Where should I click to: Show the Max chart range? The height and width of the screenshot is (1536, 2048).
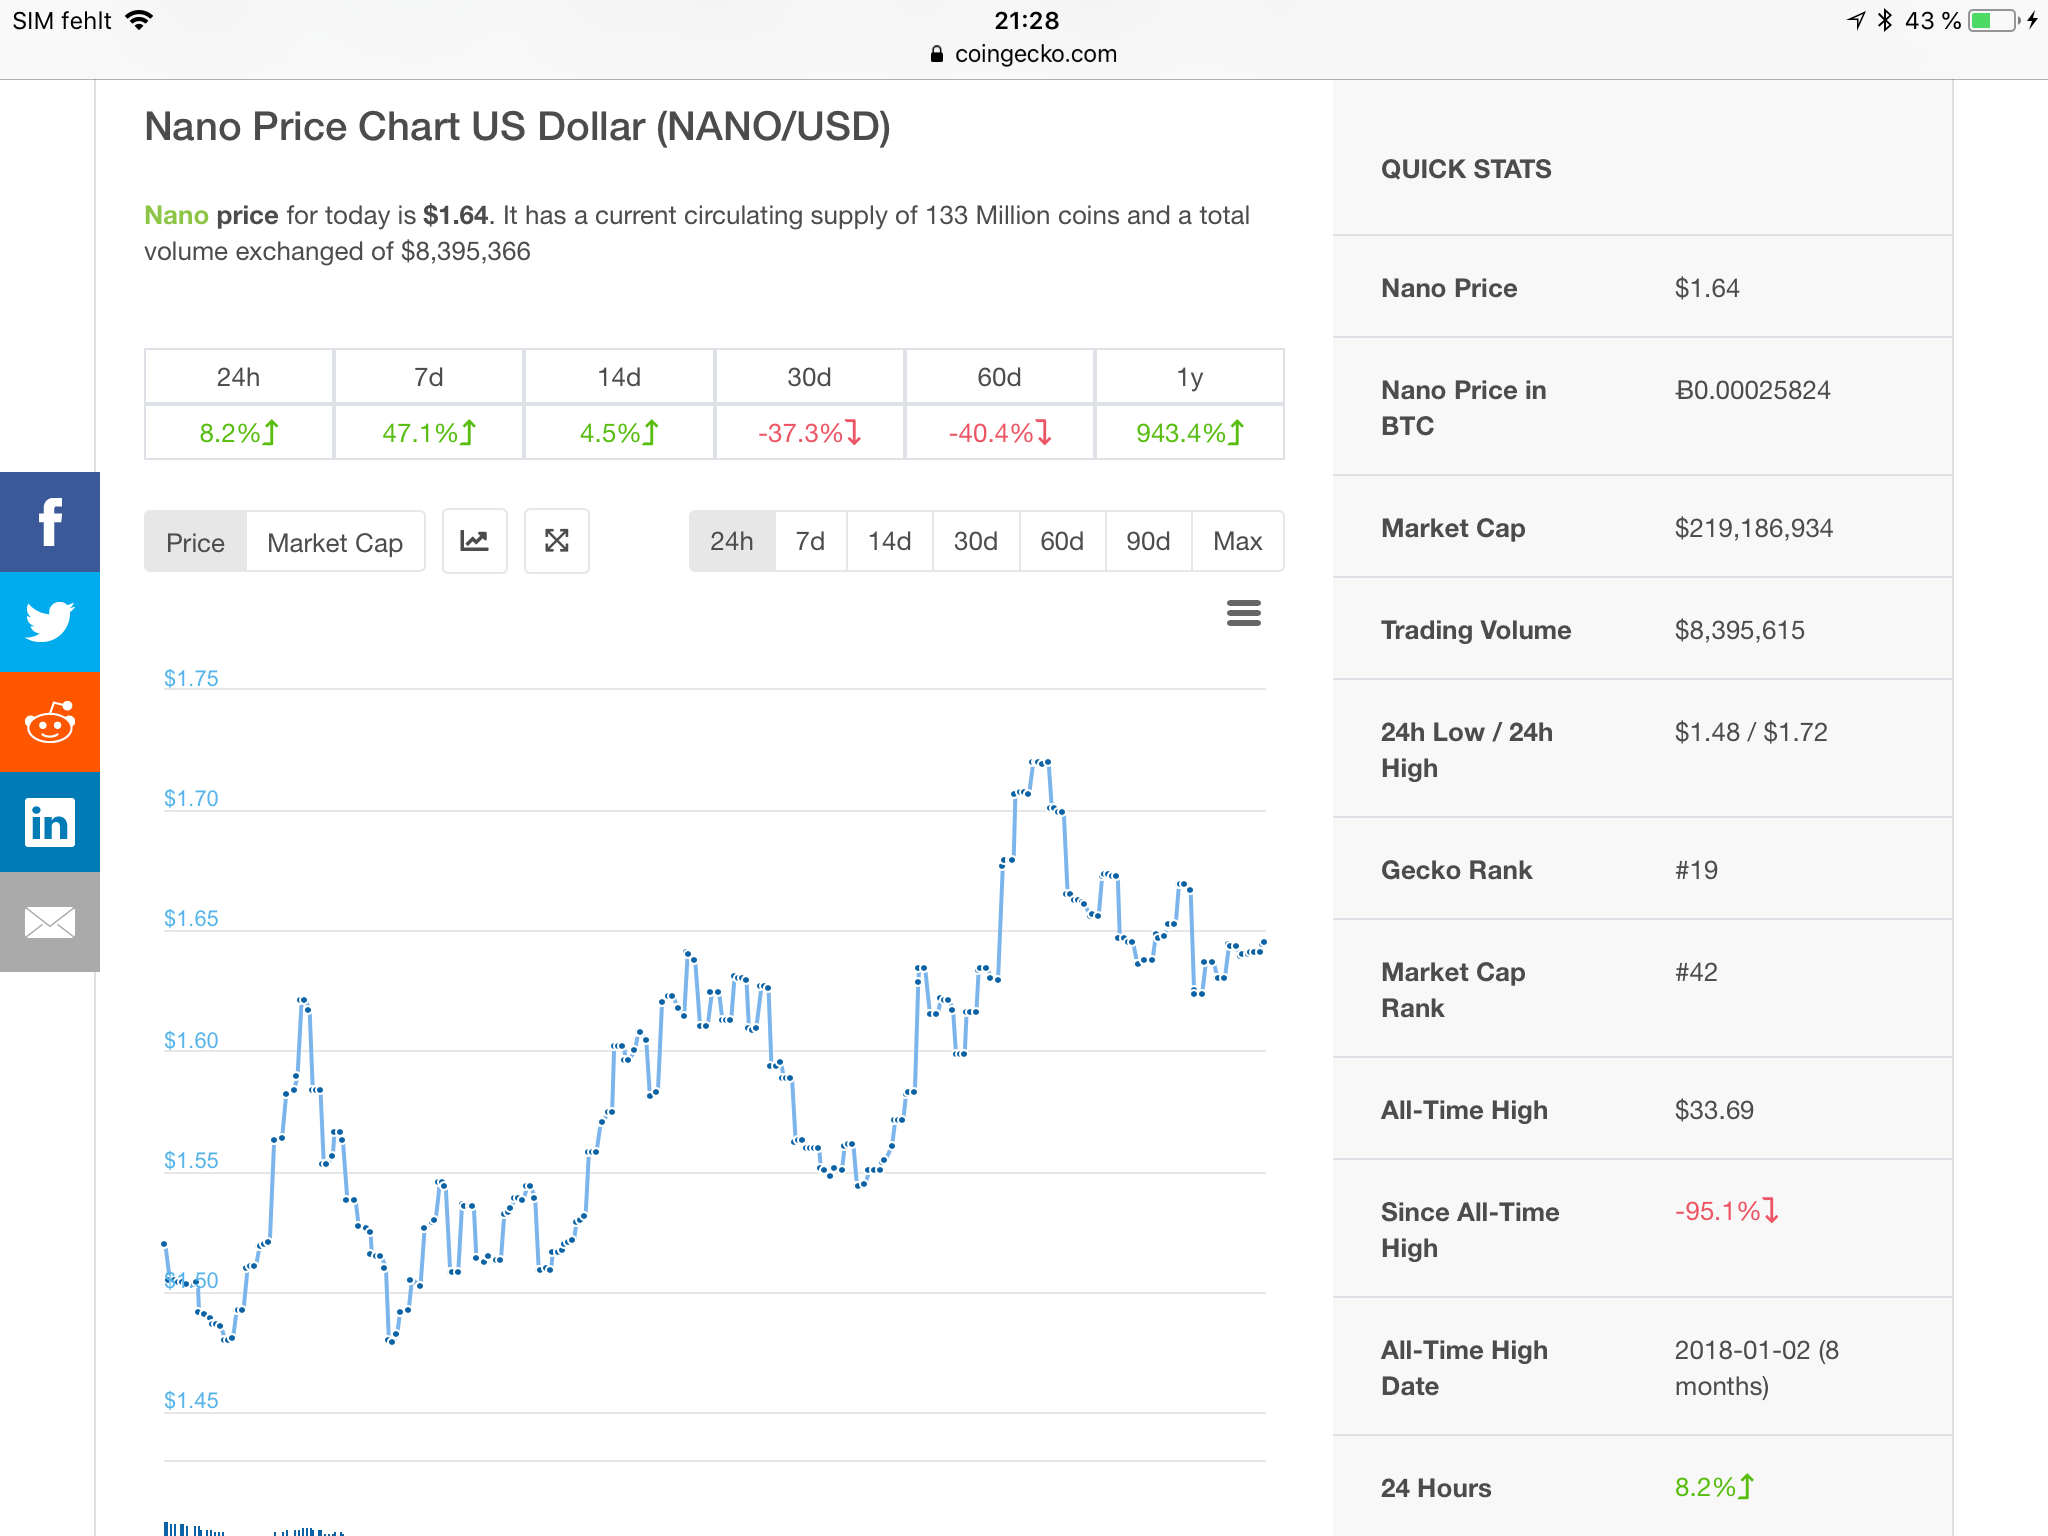(x=1237, y=541)
